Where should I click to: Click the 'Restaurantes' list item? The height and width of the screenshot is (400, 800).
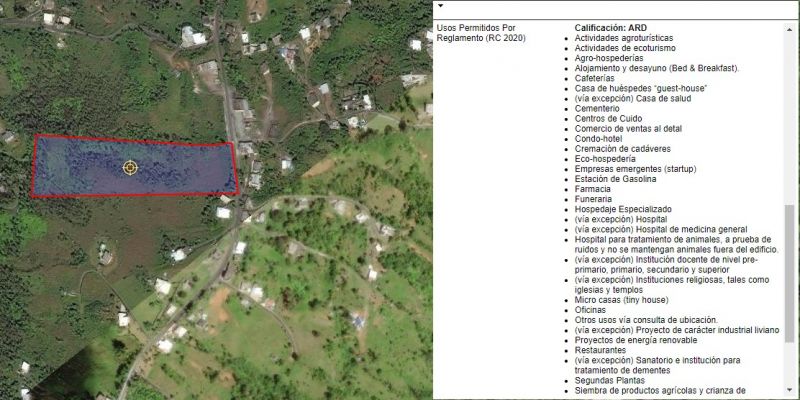coord(603,350)
